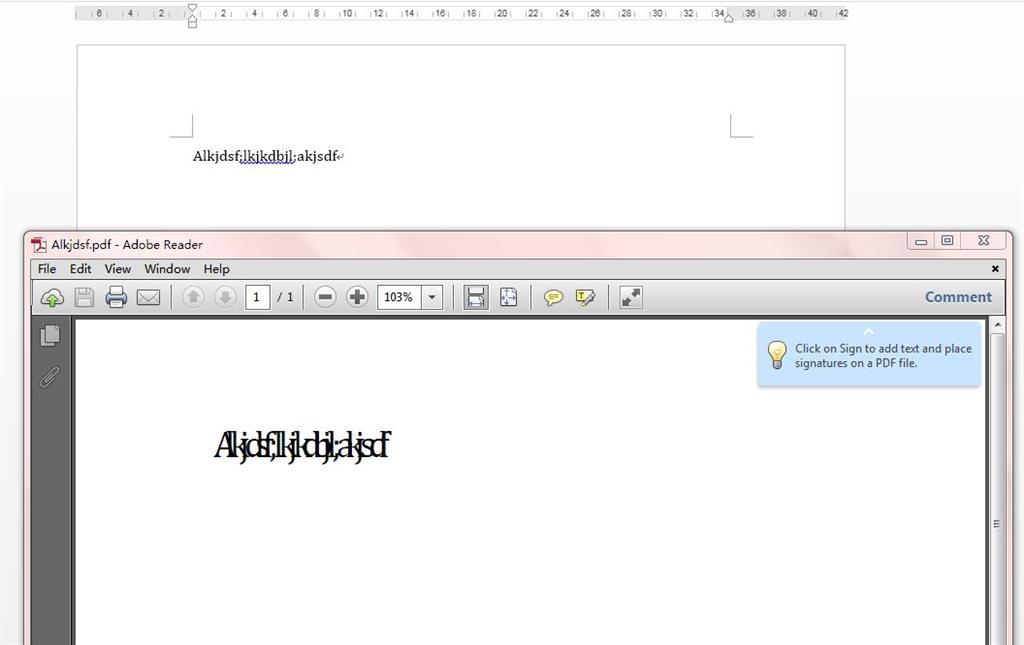1024x645 pixels.
Task: Dismiss the toolbar with the x button
Action: click(x=994, y=268)
